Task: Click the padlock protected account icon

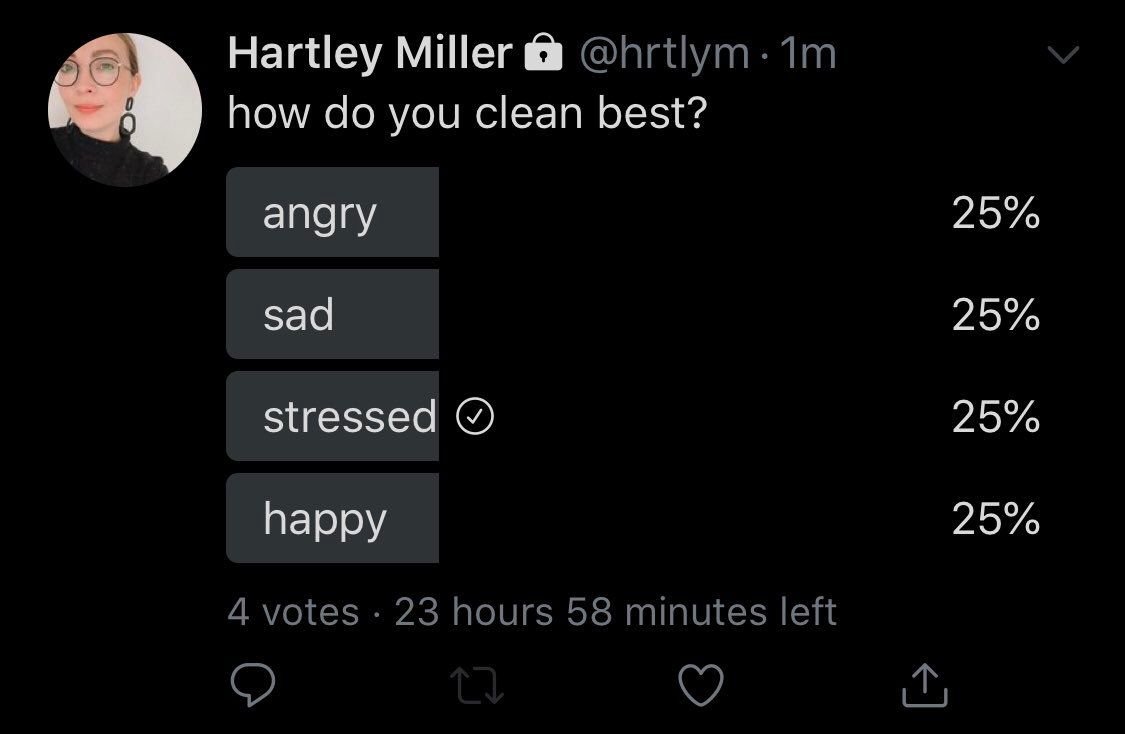Action: point(544,52)
